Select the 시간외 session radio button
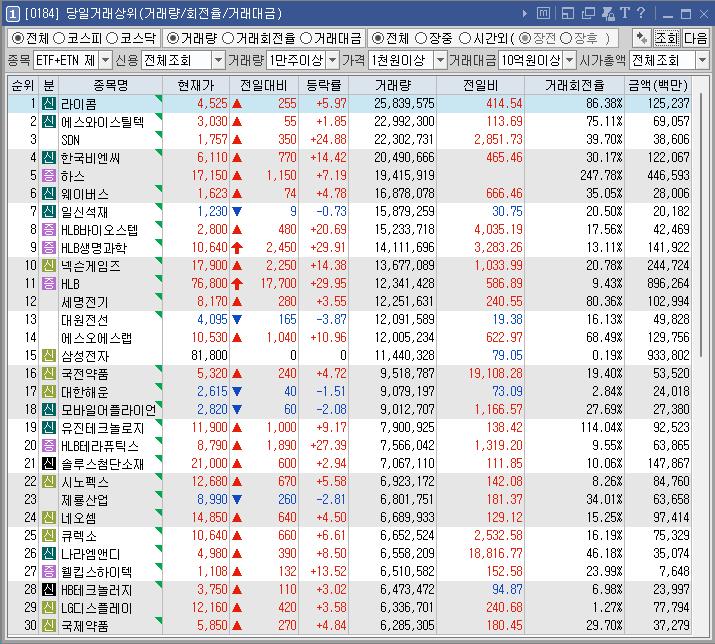Image resolution: width=715 pixels, height=644 pixels. tap(465, 38)
